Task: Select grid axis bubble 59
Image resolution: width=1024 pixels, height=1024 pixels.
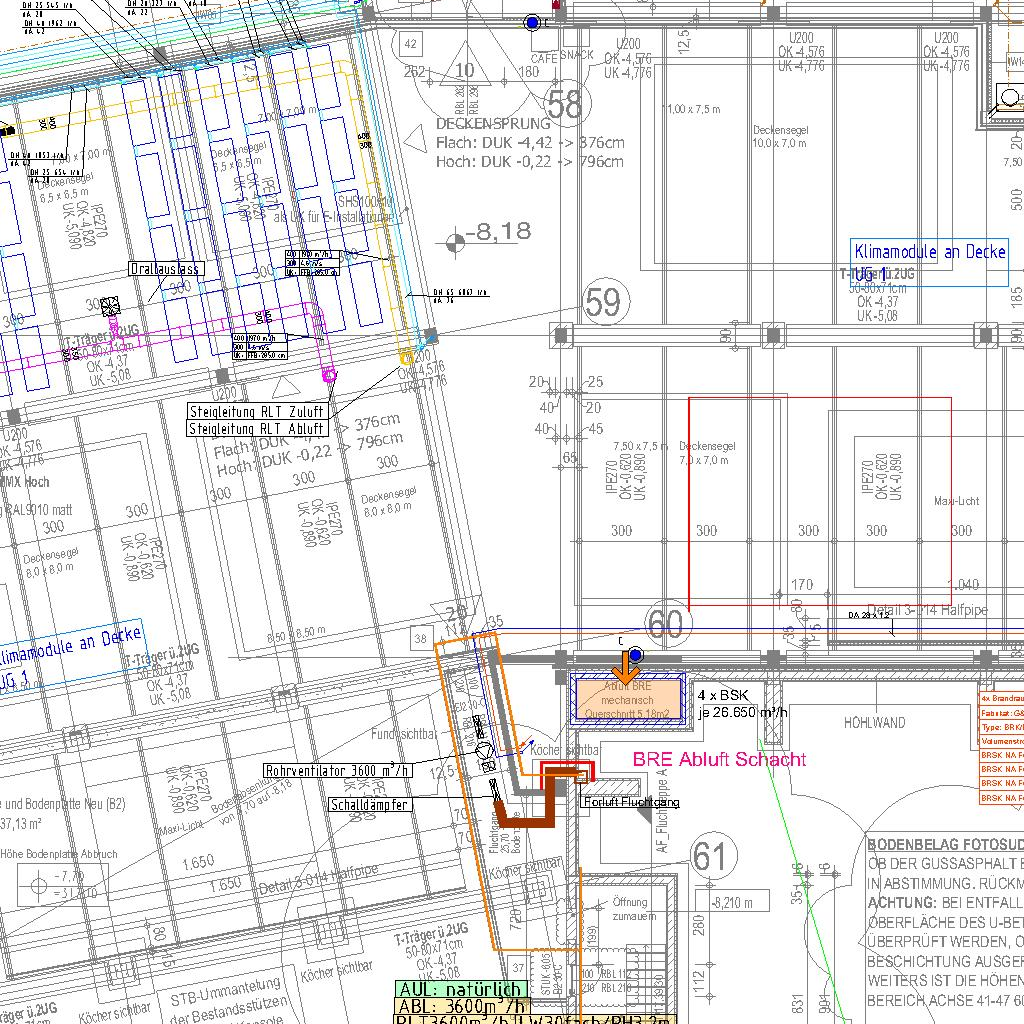Action: tap(602, 302)
